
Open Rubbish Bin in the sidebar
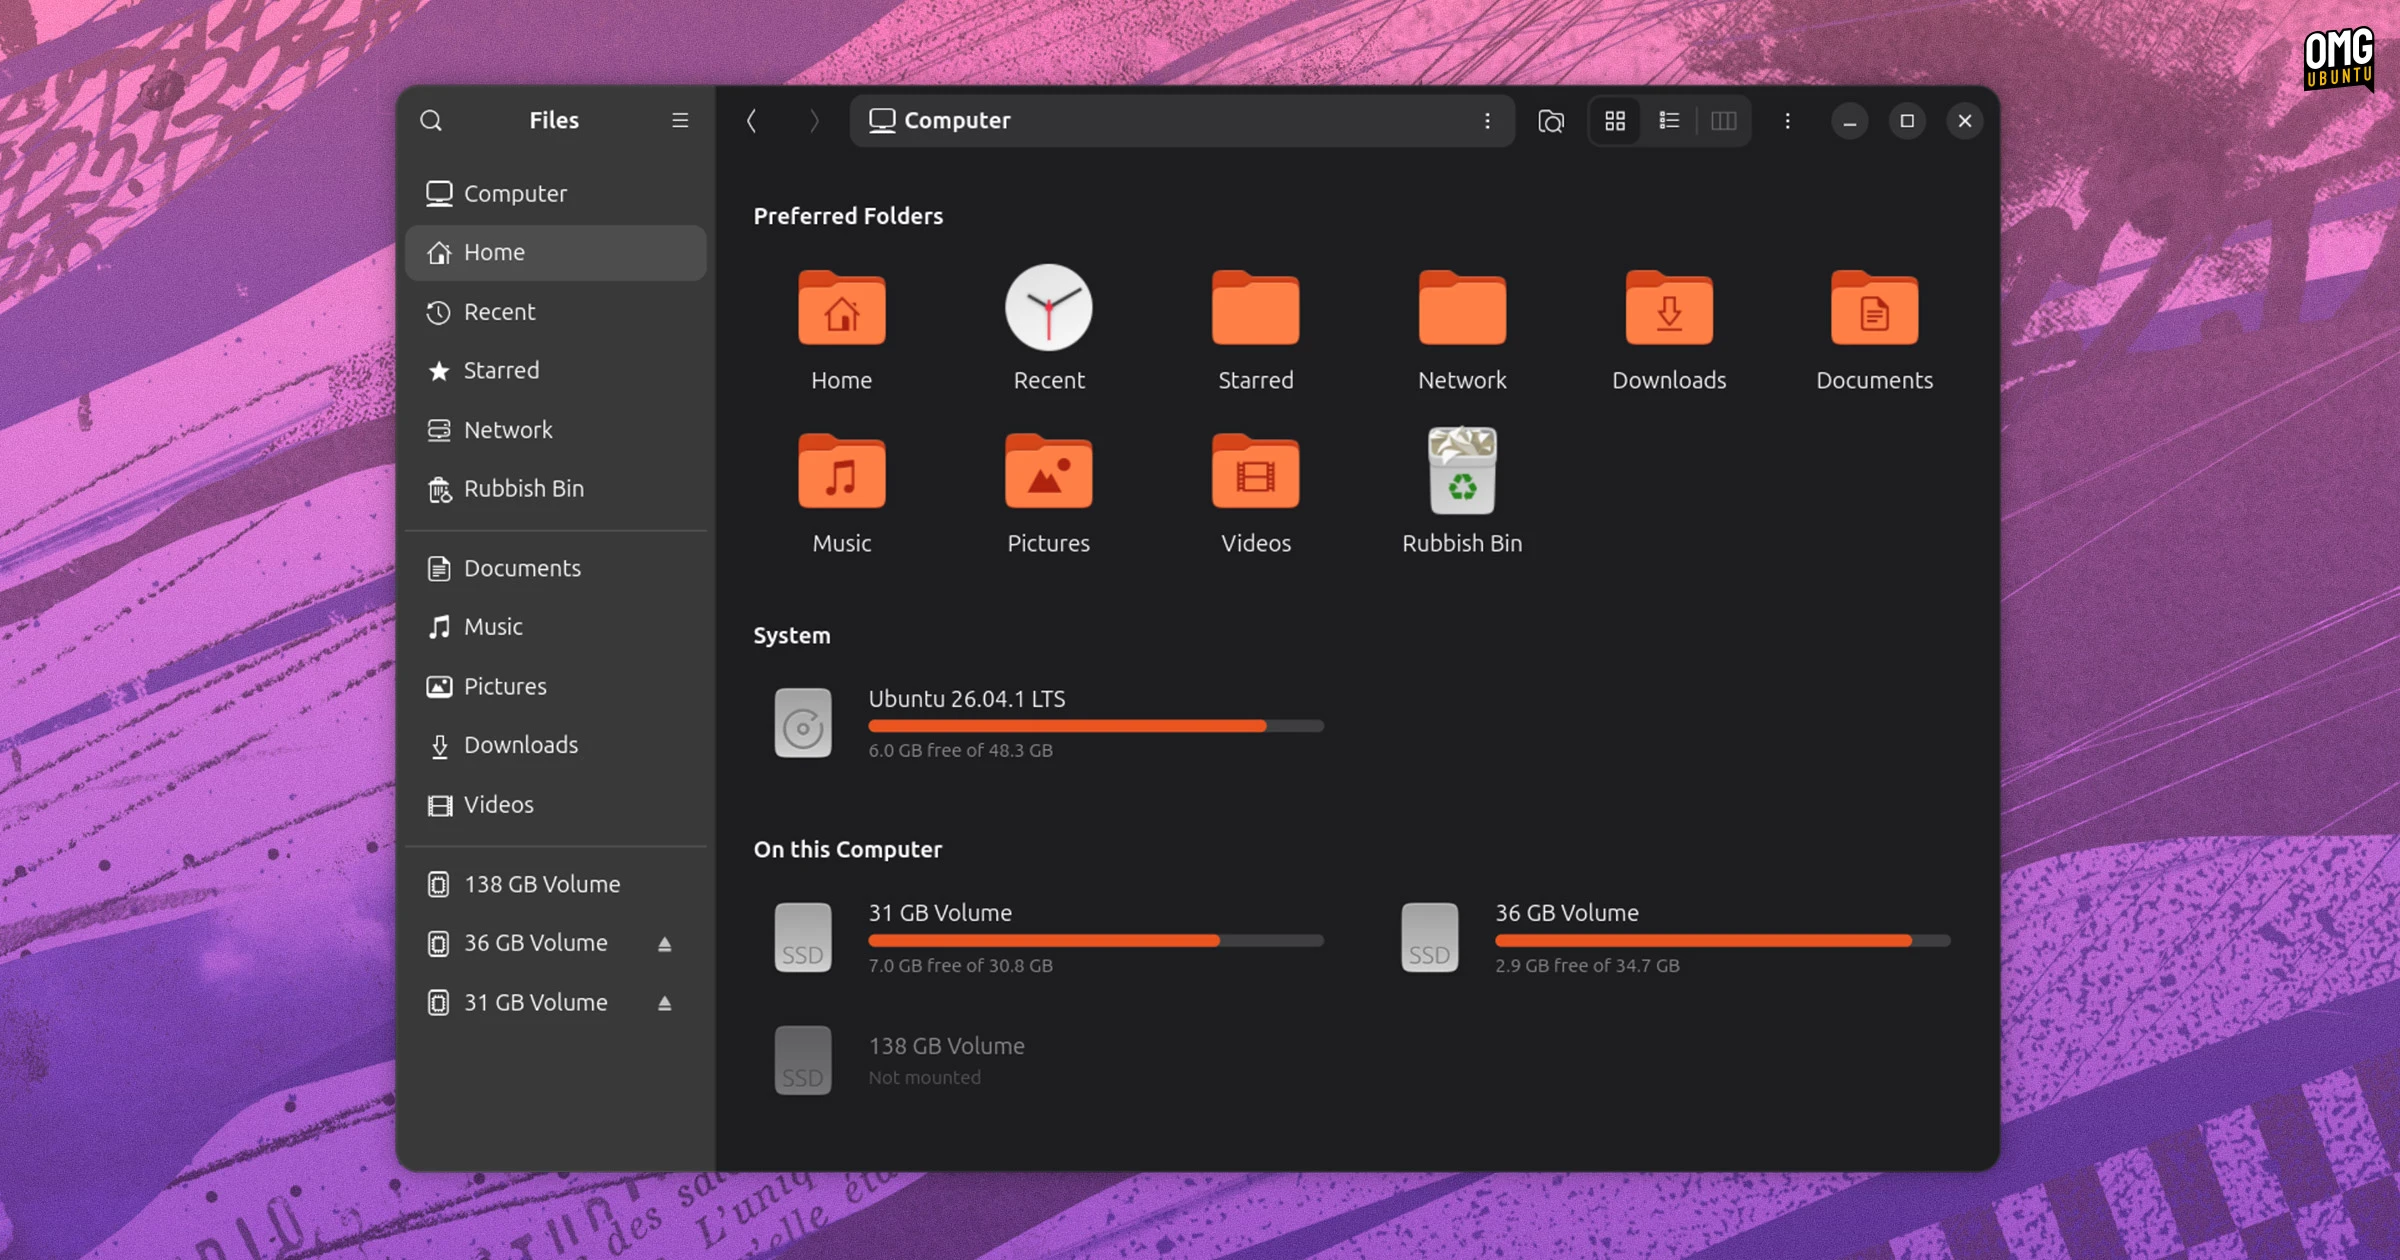click(x=556, y=489)
